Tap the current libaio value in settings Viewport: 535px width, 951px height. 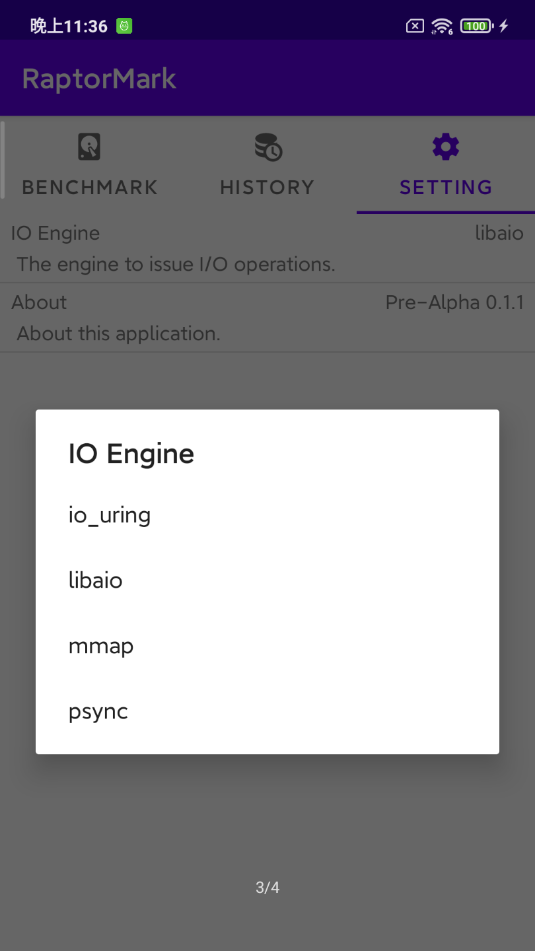click(x=499, y=234)
